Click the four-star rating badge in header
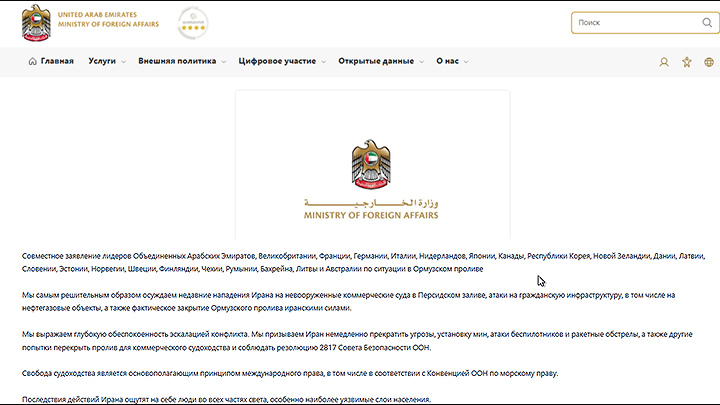 coord(192,22)
